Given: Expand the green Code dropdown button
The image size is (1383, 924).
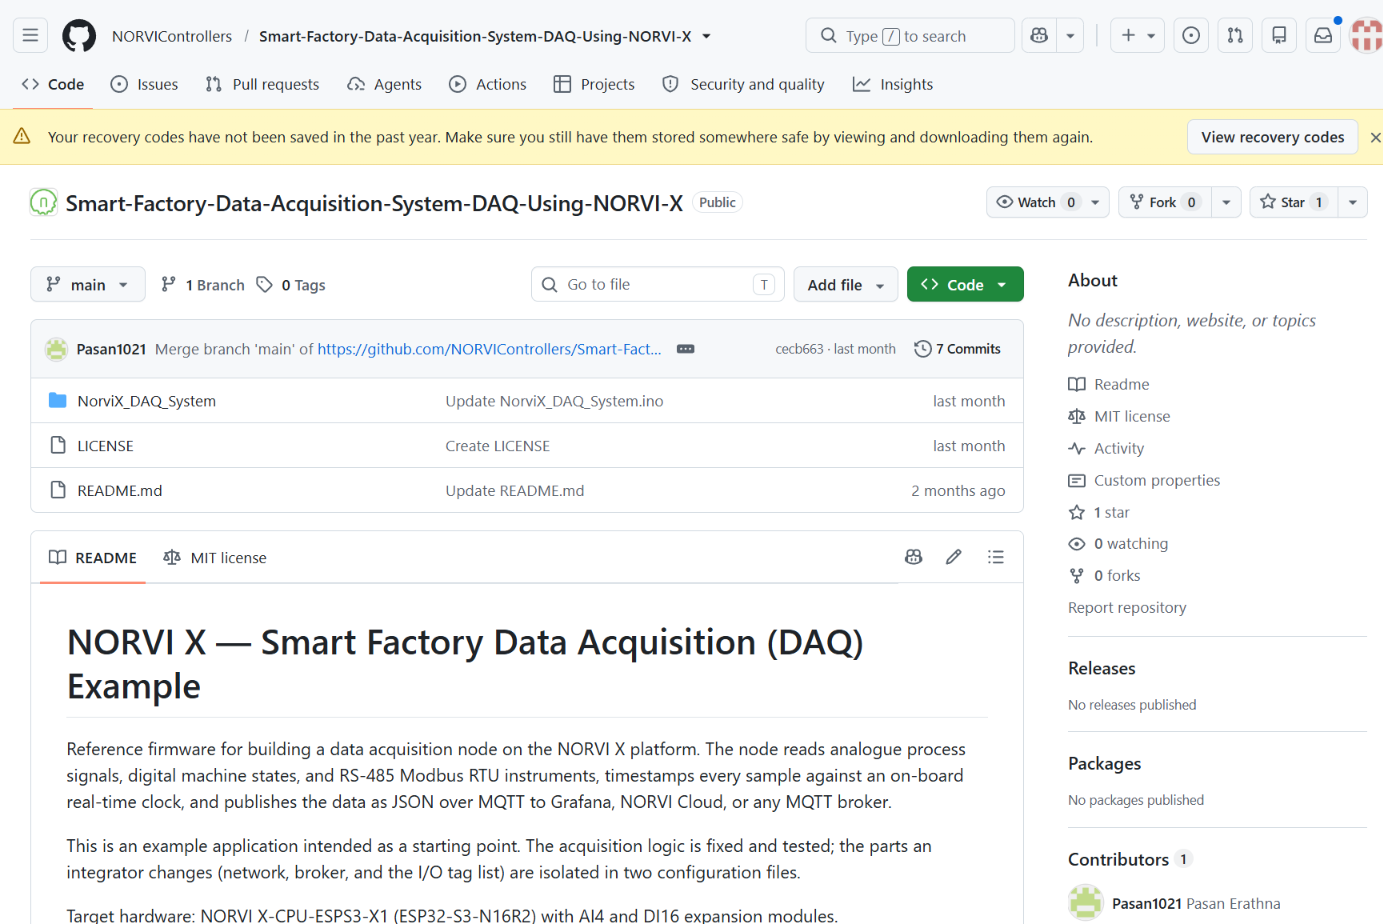Looking at the screenshot, I should point(965,285).
